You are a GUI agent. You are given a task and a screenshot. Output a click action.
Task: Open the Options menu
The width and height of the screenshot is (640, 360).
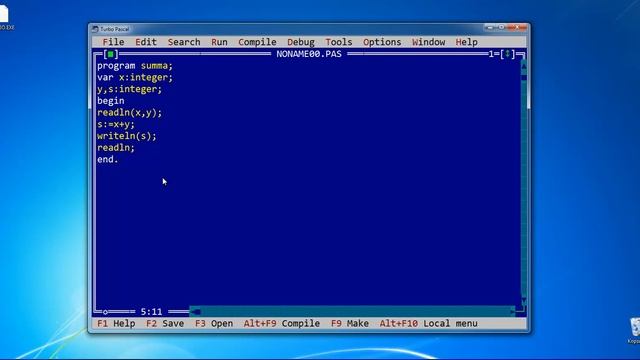click(382, 42)
